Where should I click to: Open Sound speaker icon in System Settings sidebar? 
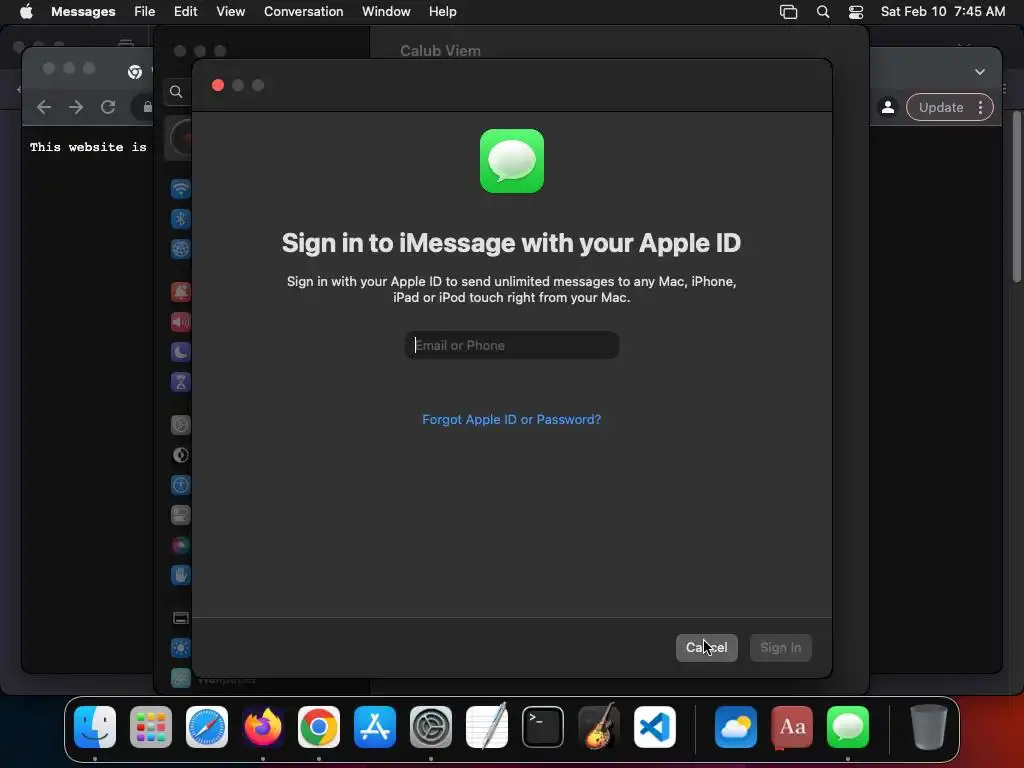click(181, 321)
